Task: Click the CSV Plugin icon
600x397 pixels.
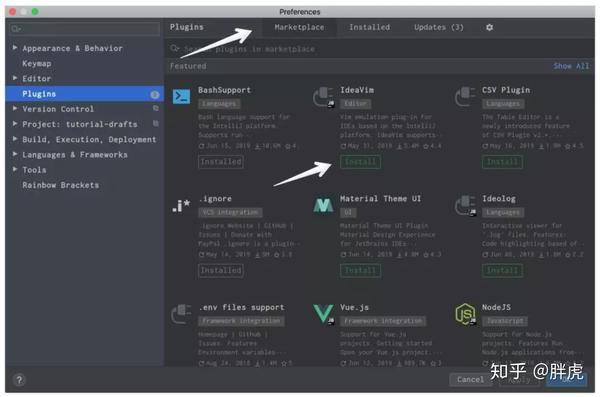Action: tap(465, 97)
